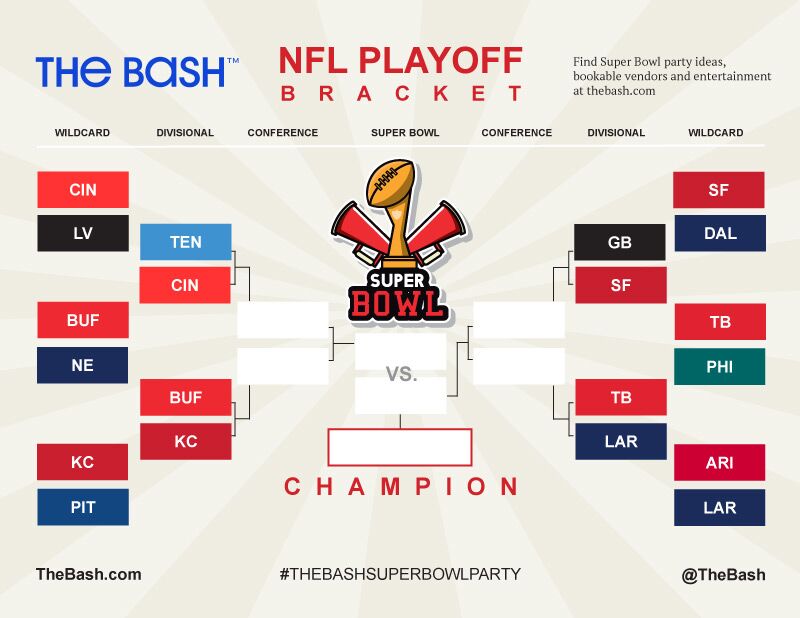
Task: Click the top Super Bowl blank box
Action: (401, 351)
